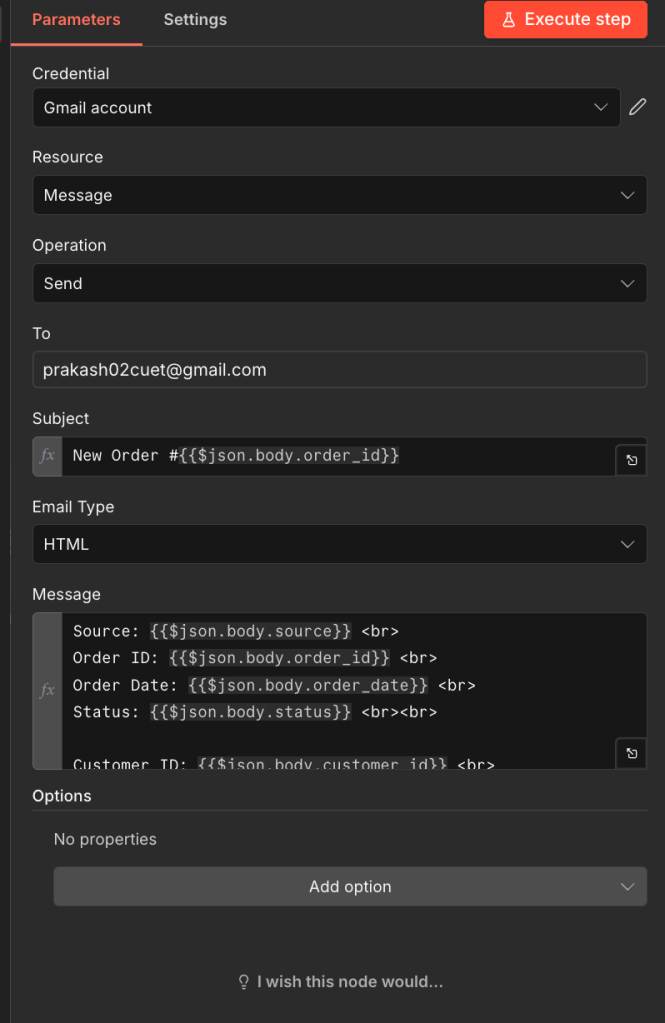Switch to the Settings tab
Viewport: 665px width, 1023px height.
(195, 19)
